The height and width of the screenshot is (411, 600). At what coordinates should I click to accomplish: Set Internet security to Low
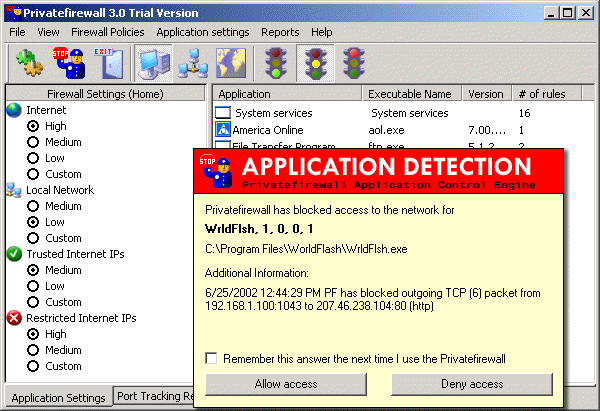[33, 158]
